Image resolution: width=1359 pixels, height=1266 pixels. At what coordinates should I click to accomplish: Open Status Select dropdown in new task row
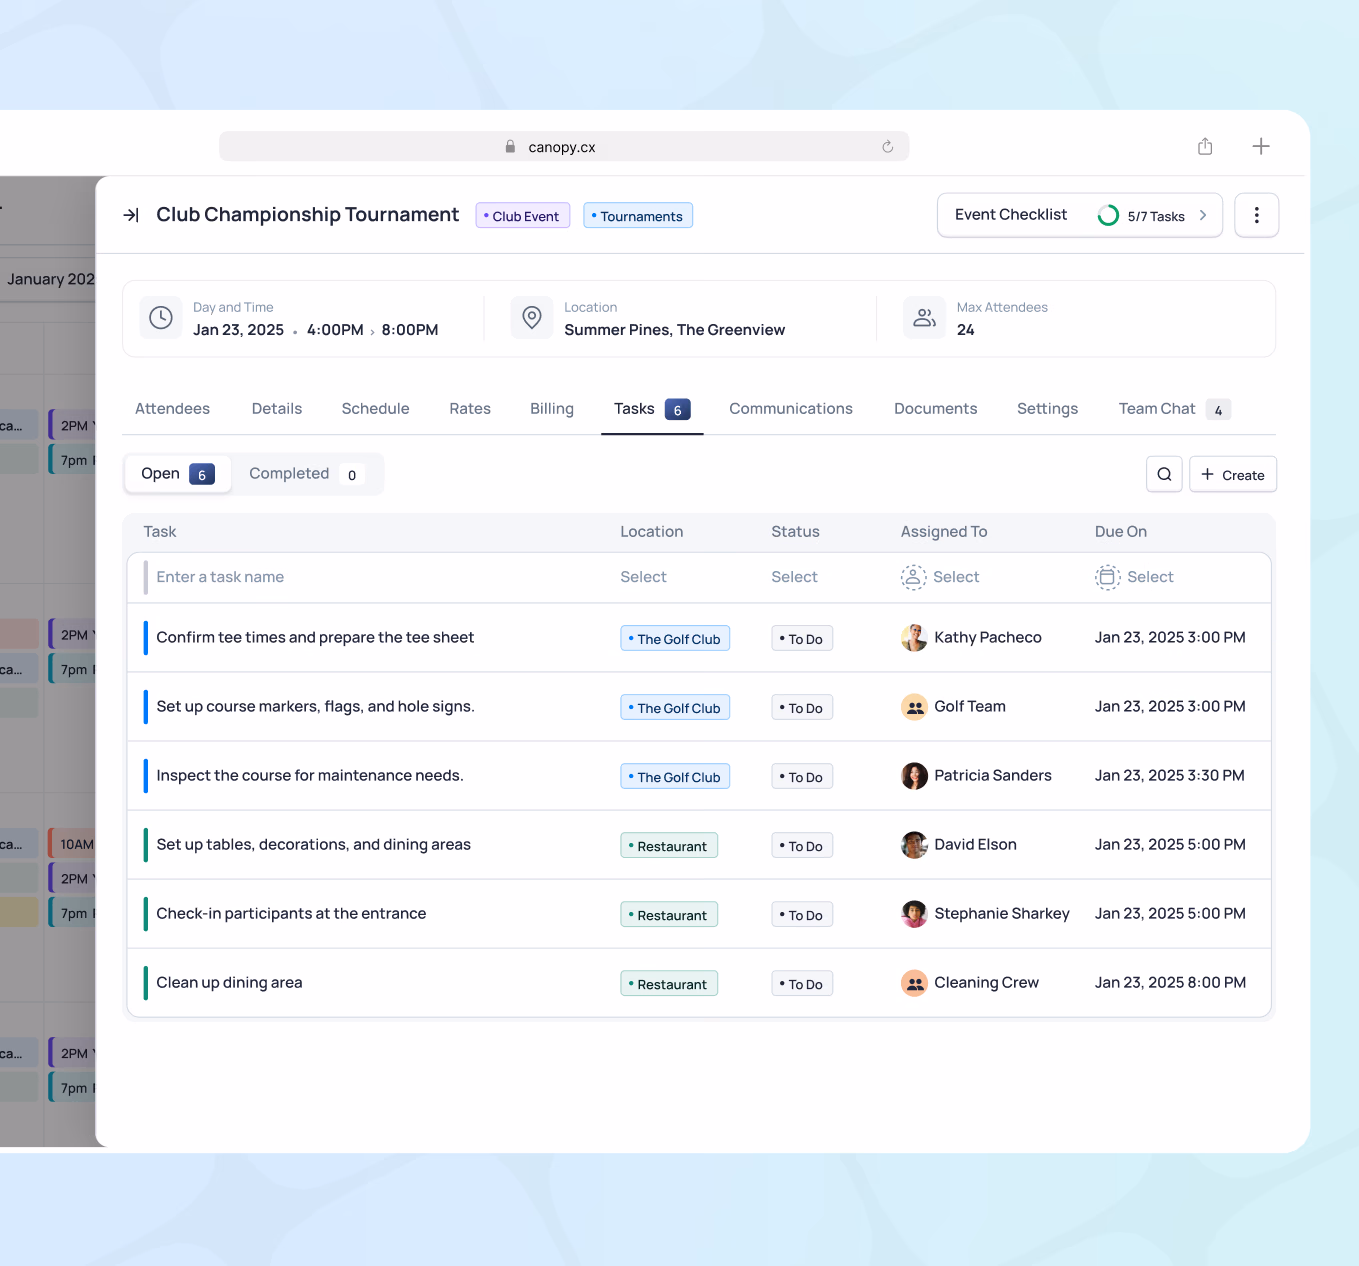pyautogui.click(x=794, y=577)
